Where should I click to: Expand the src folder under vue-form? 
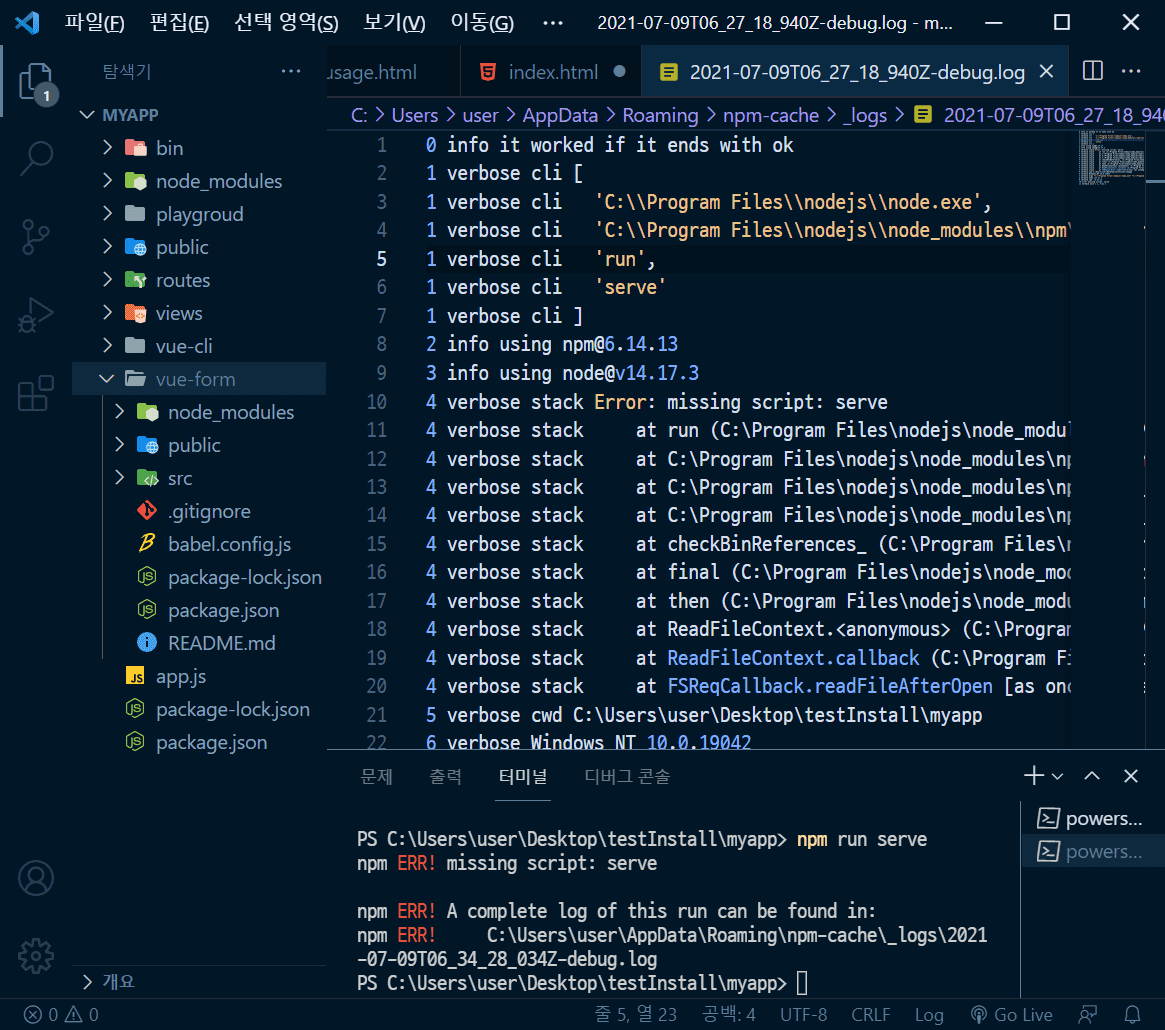[x=199, y=478]
